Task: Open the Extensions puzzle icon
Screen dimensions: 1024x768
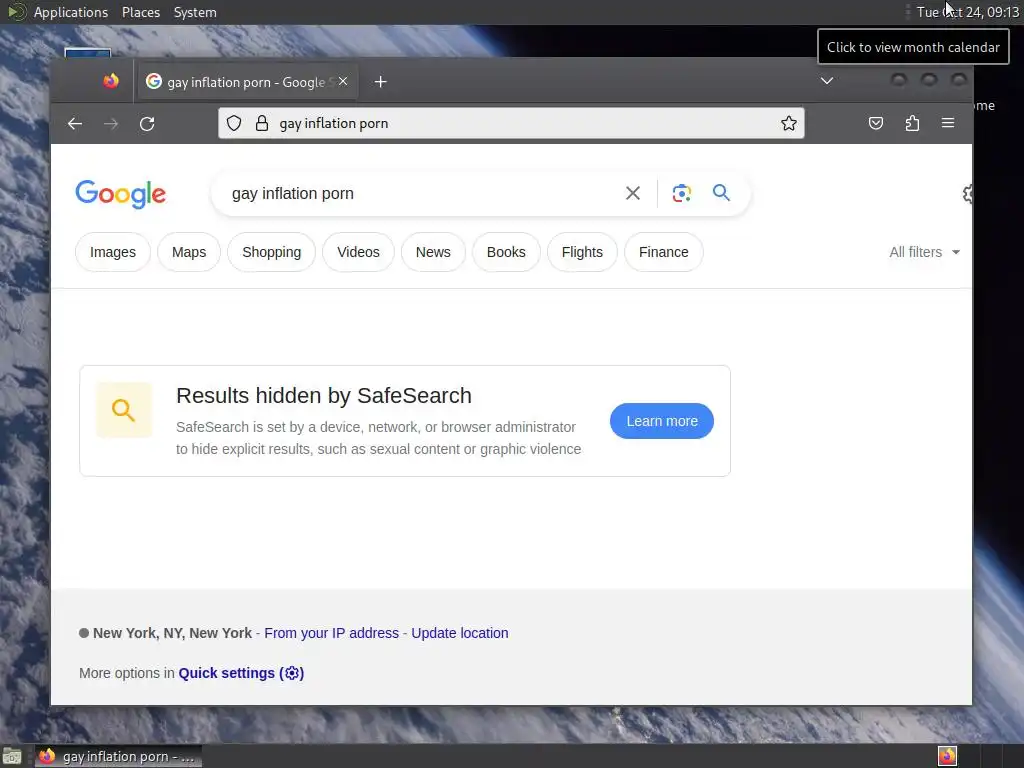Action: [912, 123]
